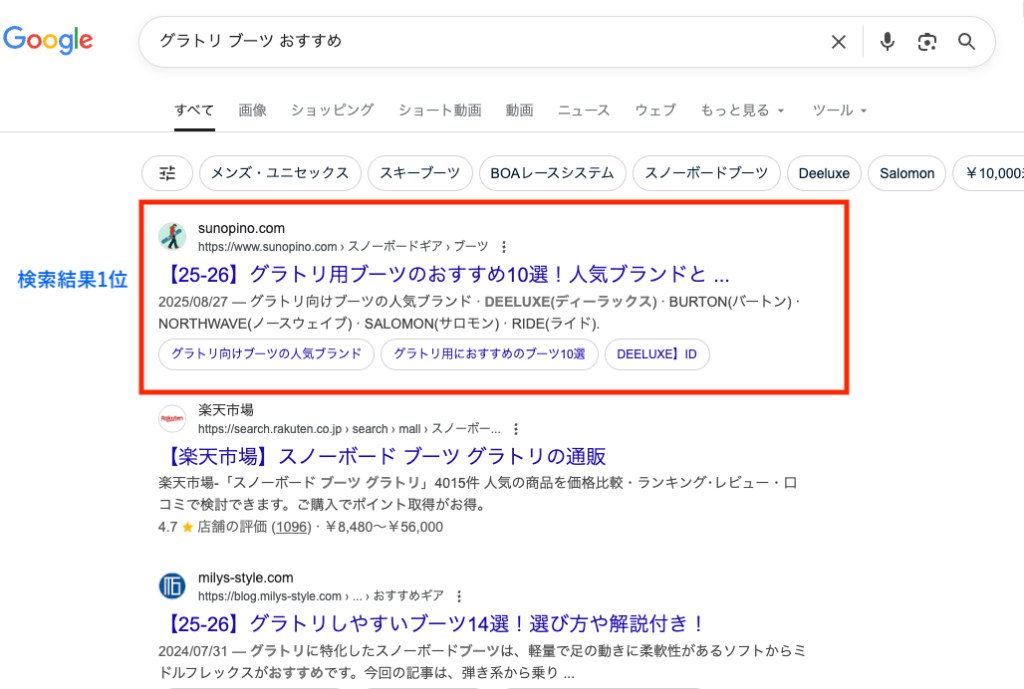Open sitelink DEELUXE】ID
Screen dimensions: 1024x689
point(657,354)
